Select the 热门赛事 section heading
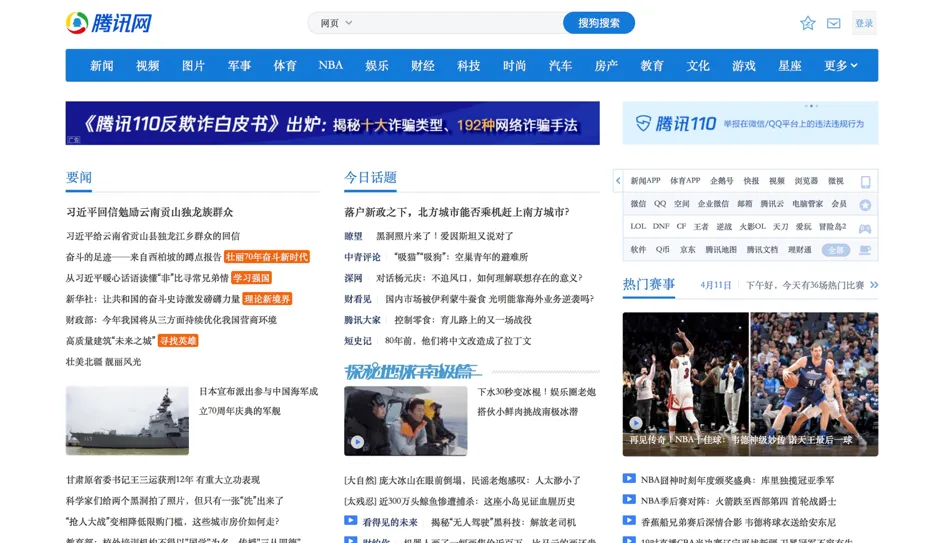 coord(649,284)
